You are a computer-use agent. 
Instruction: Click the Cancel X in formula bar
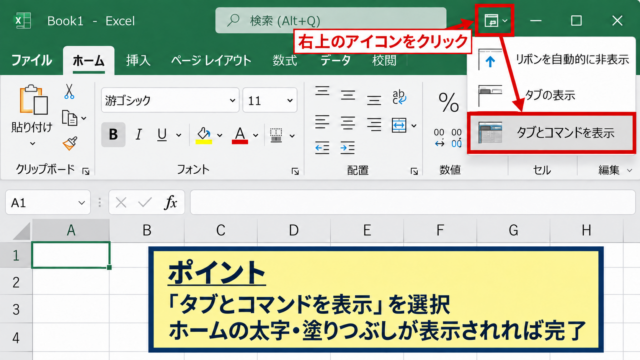(121, 202)
